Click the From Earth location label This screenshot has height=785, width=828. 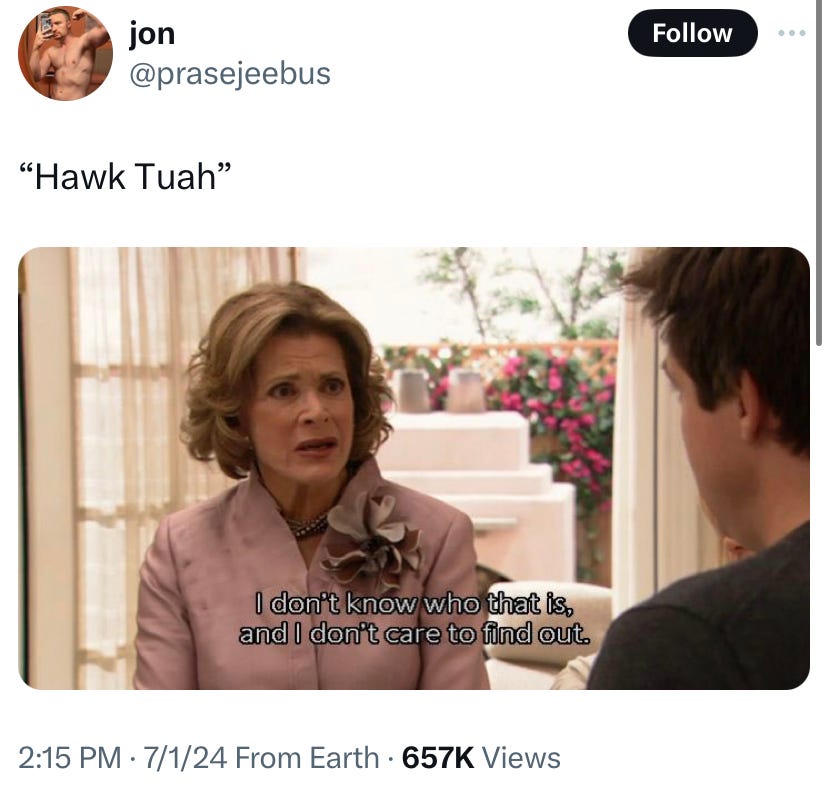[x=307, y=758]
